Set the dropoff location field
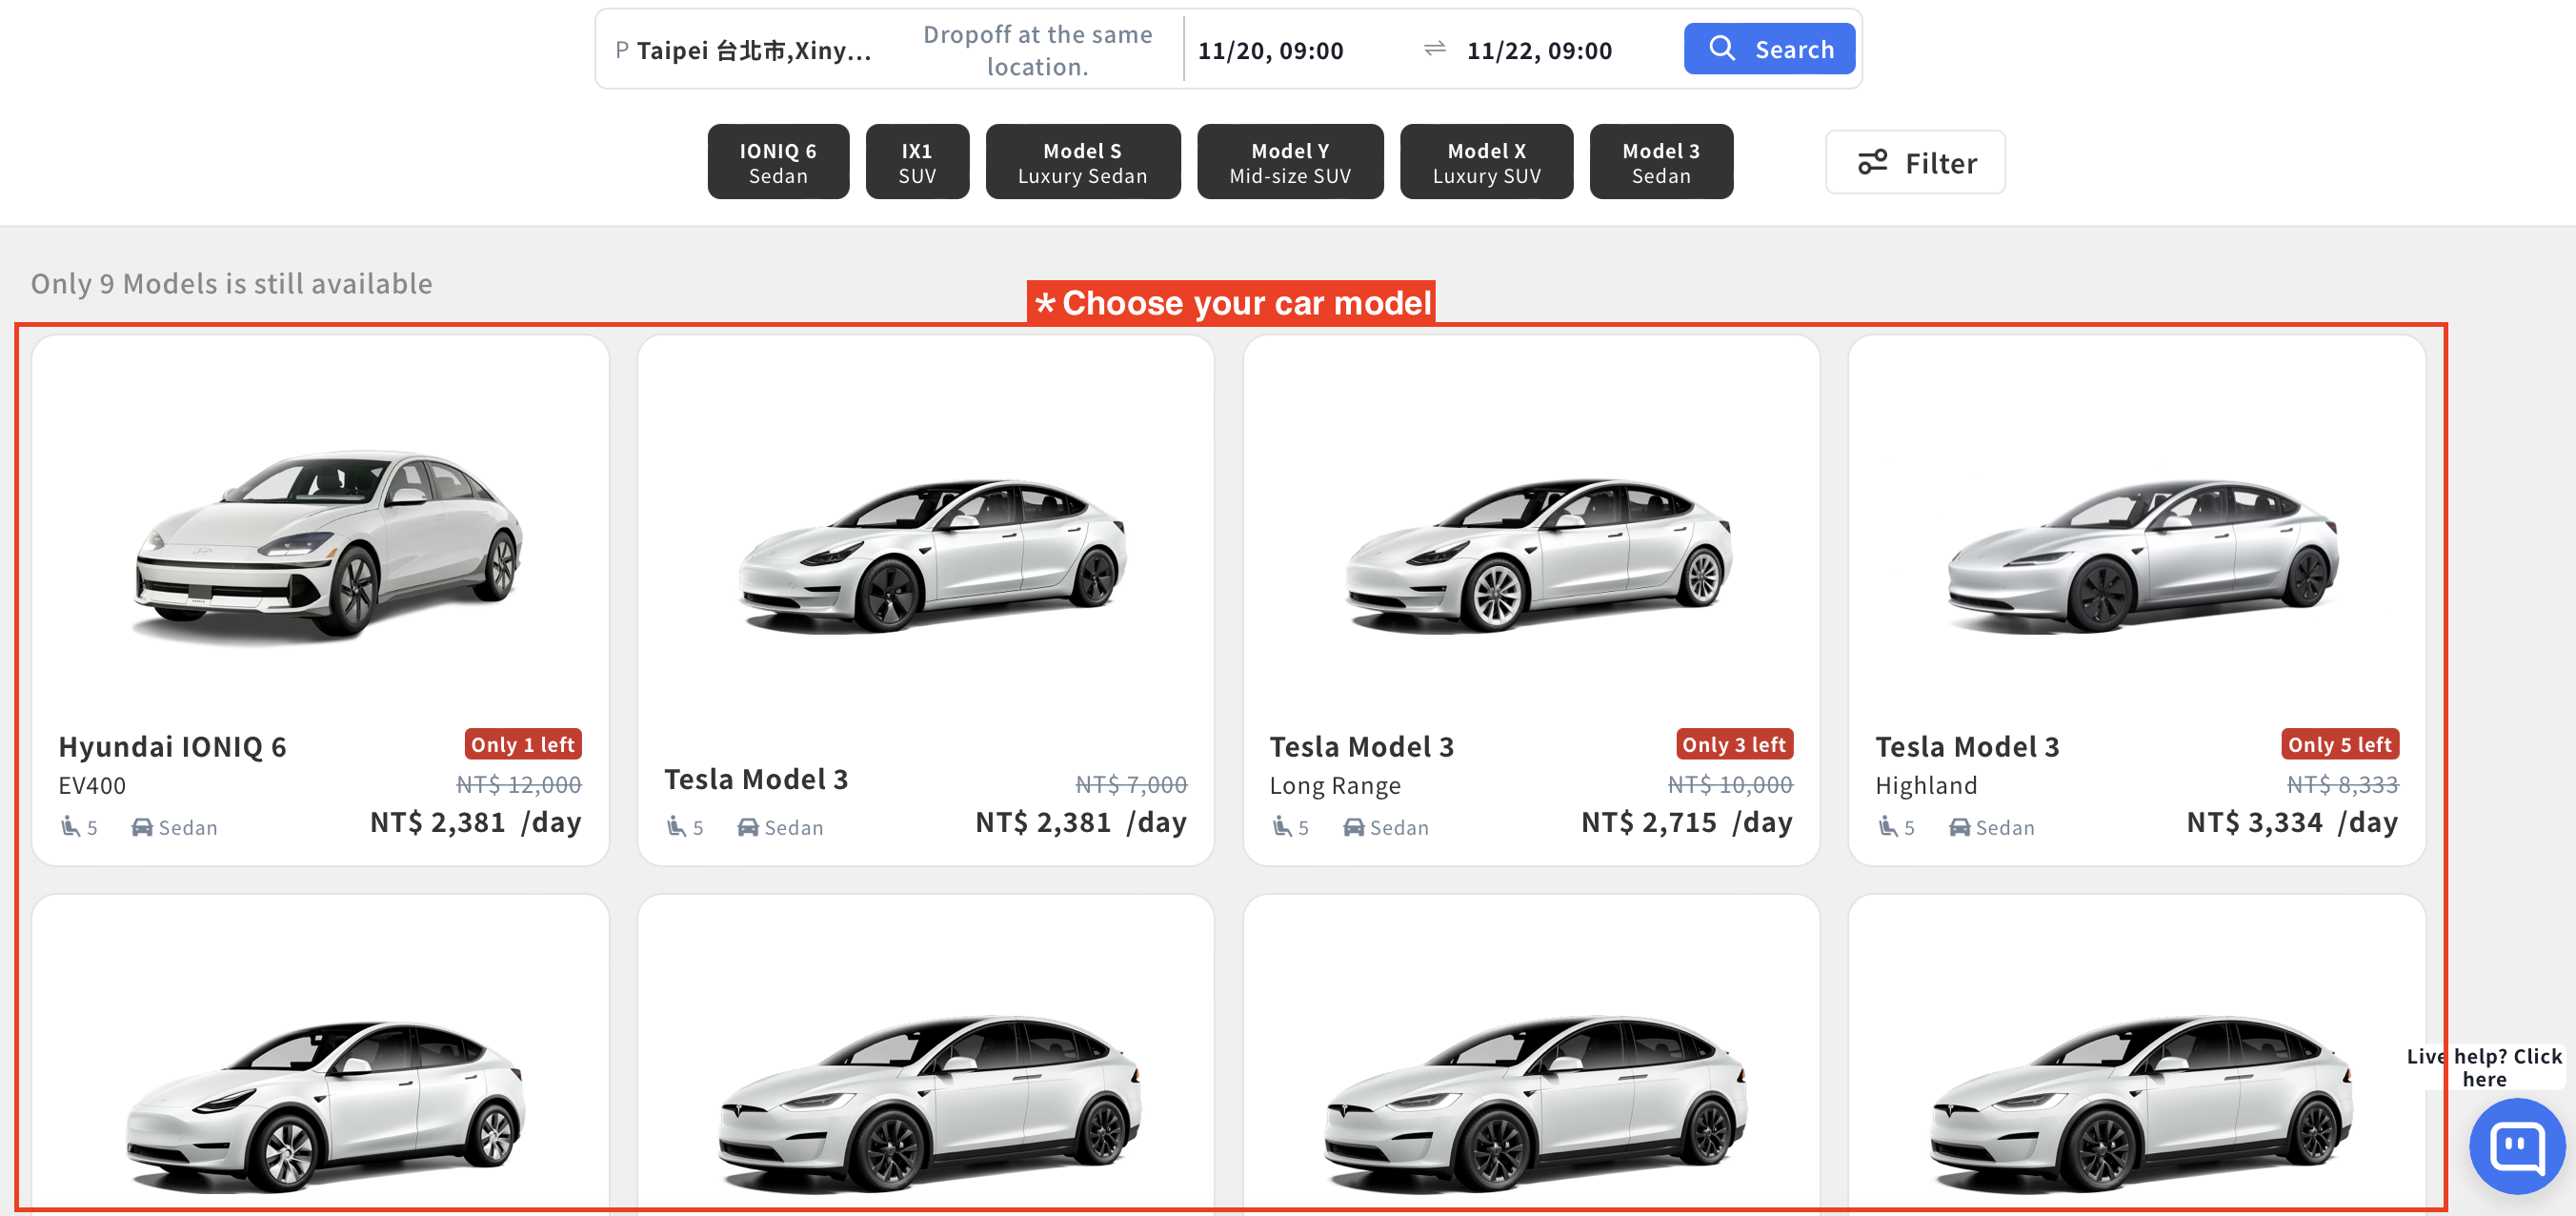 [x=1037, y=50]
